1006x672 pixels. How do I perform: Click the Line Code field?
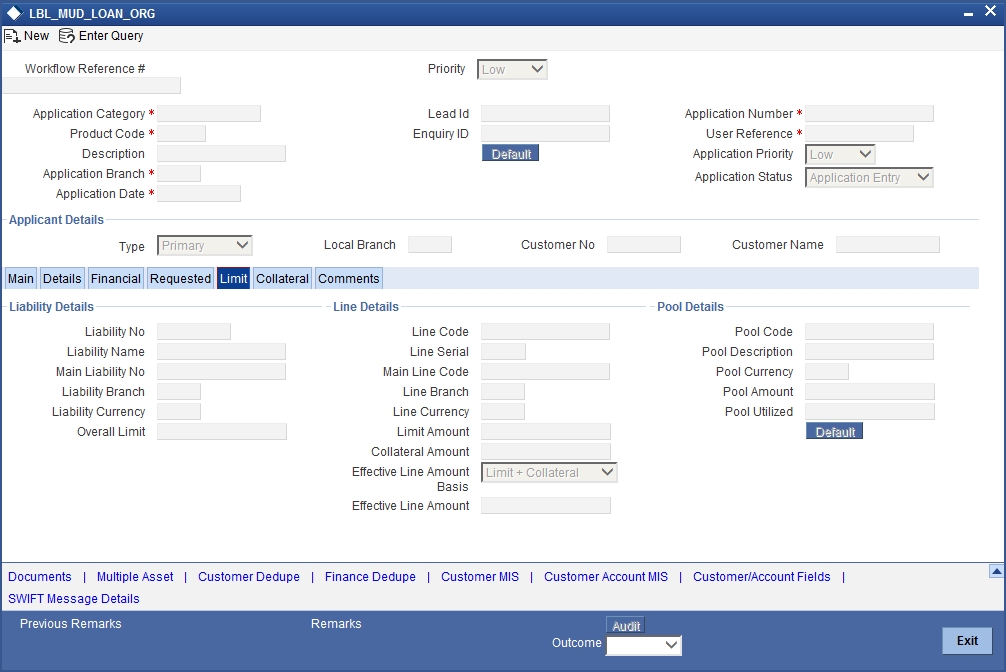click(545, 331)
